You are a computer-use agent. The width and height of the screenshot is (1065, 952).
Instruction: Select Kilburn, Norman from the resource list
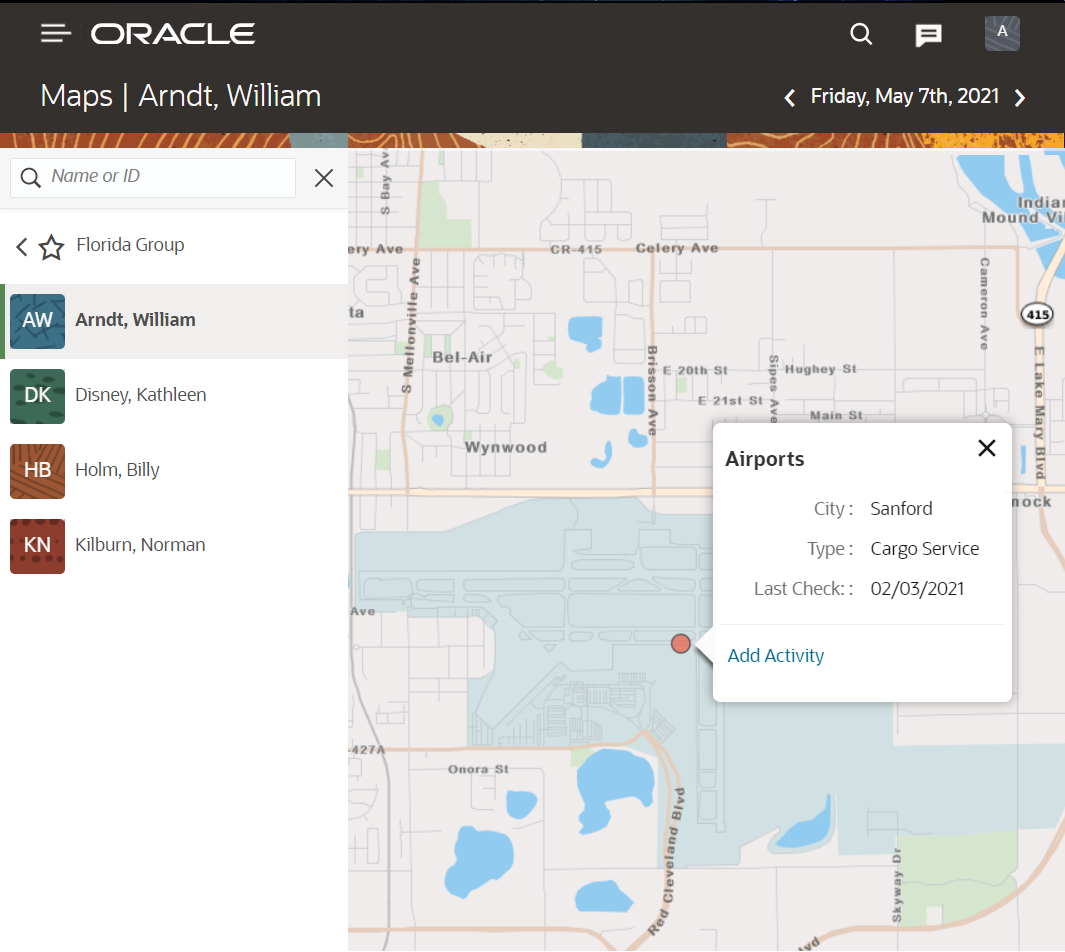pos(140,545)
